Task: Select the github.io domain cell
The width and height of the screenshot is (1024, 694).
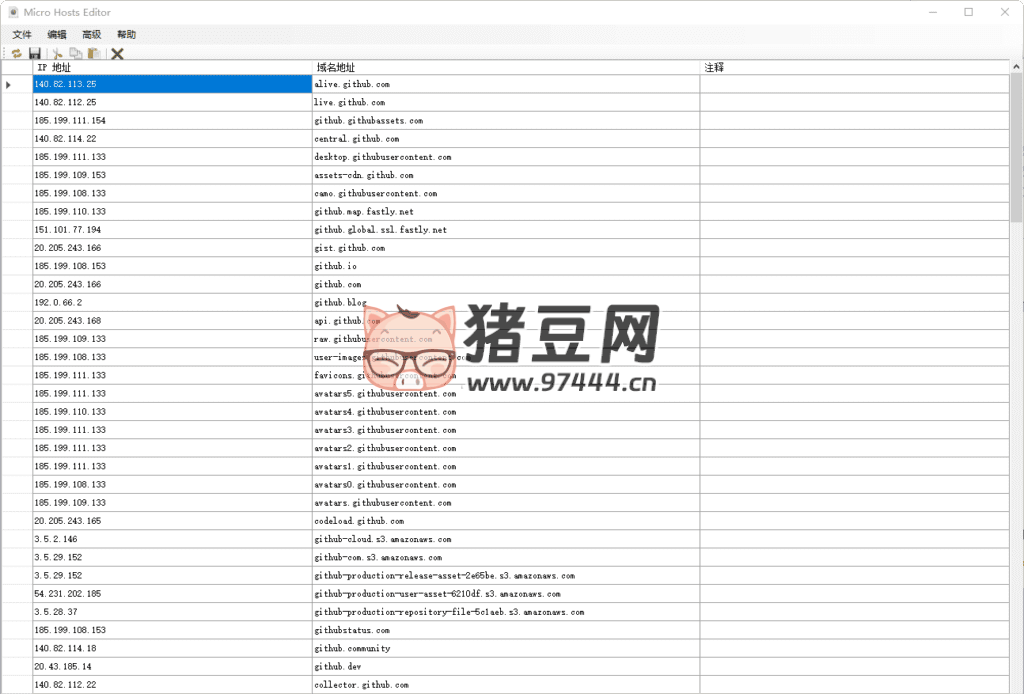Action: coord(505,266)
